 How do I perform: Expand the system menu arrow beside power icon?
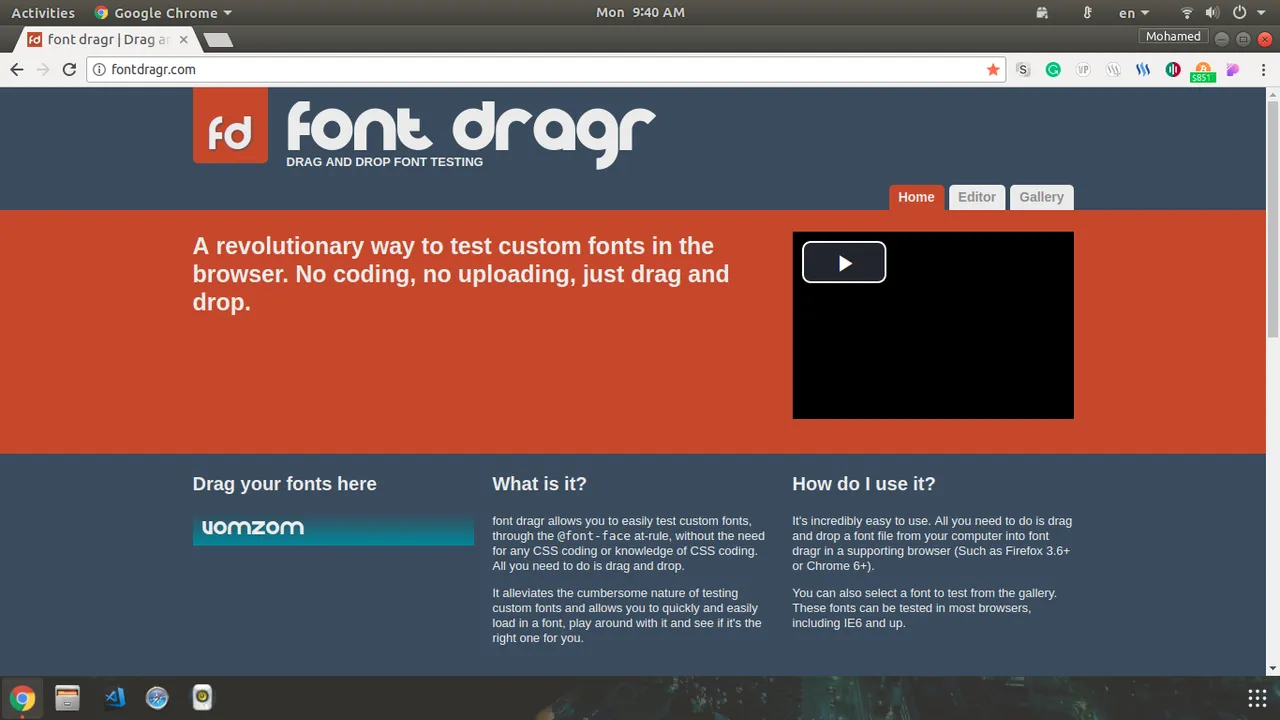tap(1260, 13)
